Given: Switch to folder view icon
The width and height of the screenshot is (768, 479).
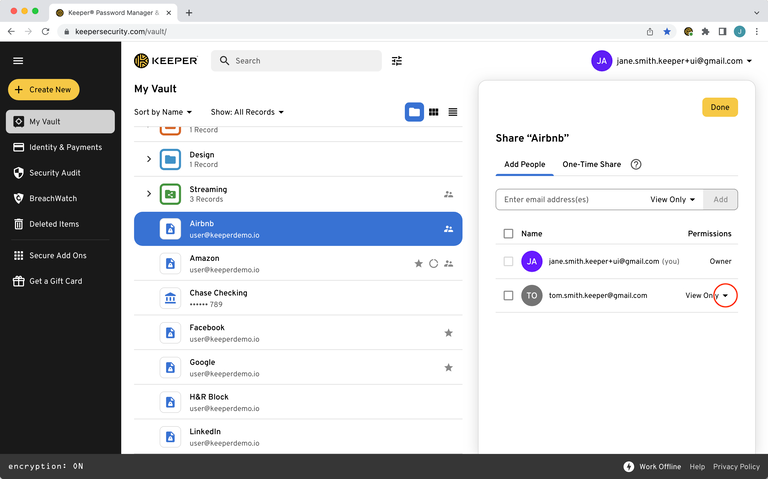Looking at the screenshot, I should click(x=414, y=112).
